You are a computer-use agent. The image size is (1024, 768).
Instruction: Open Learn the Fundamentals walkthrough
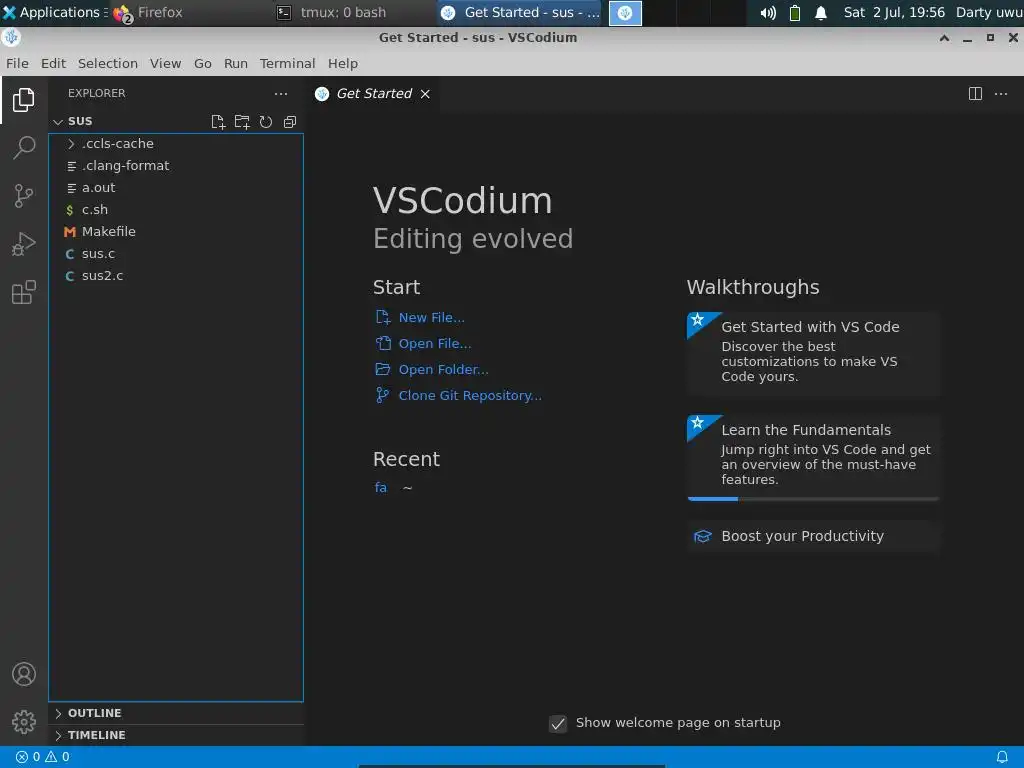click(x=813, y=456)
